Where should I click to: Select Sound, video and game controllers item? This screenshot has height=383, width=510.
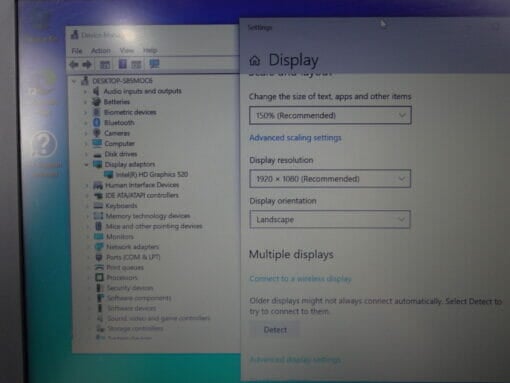pos(158,318)
